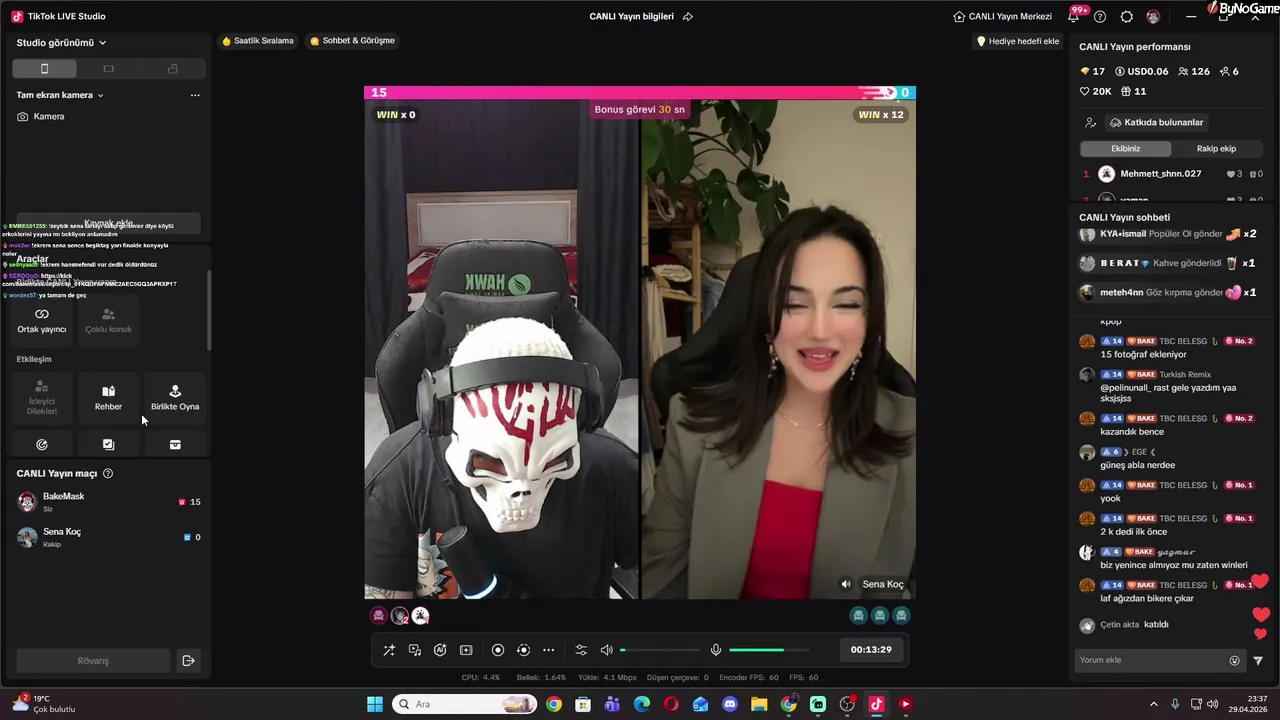The width and height of the screenshot is (1280, 720).
Task: Select the dual-screen layout toggle
Action: point(173,69)
